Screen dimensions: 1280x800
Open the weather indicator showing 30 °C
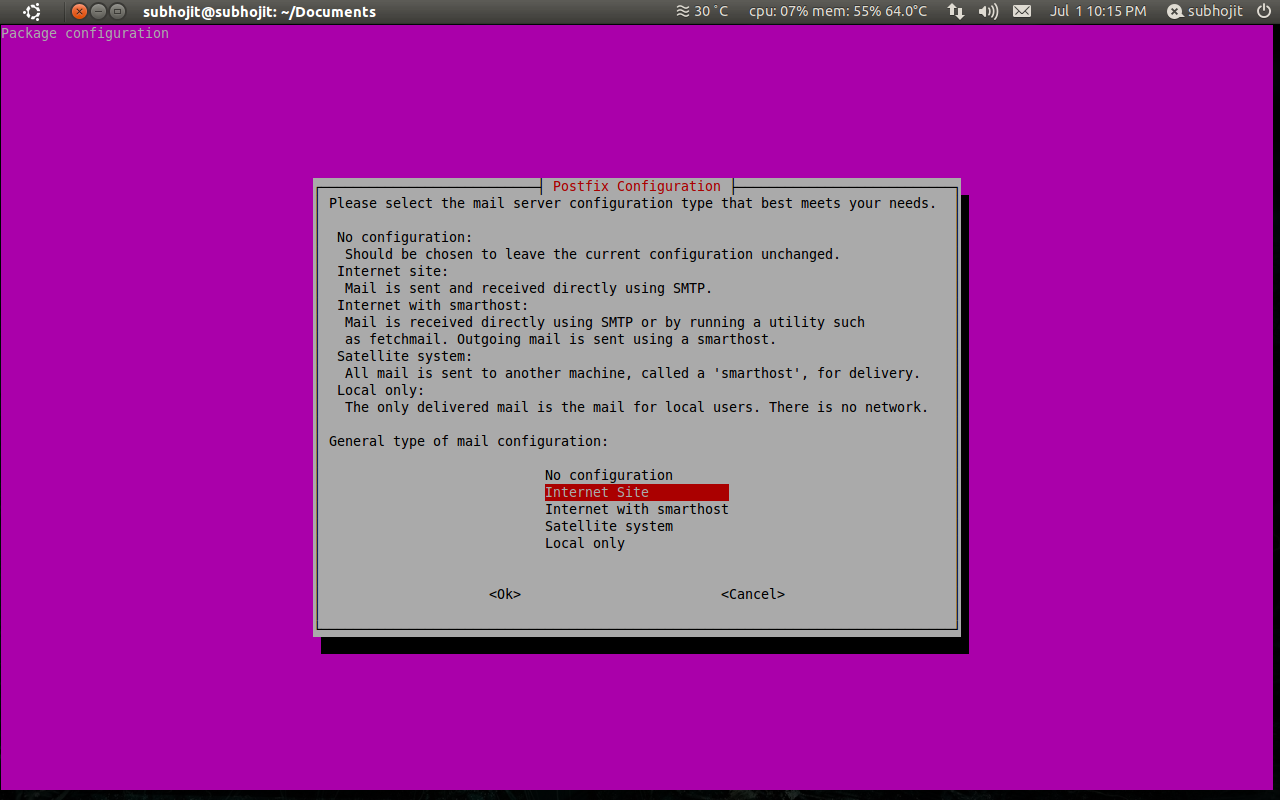[702, 12]
